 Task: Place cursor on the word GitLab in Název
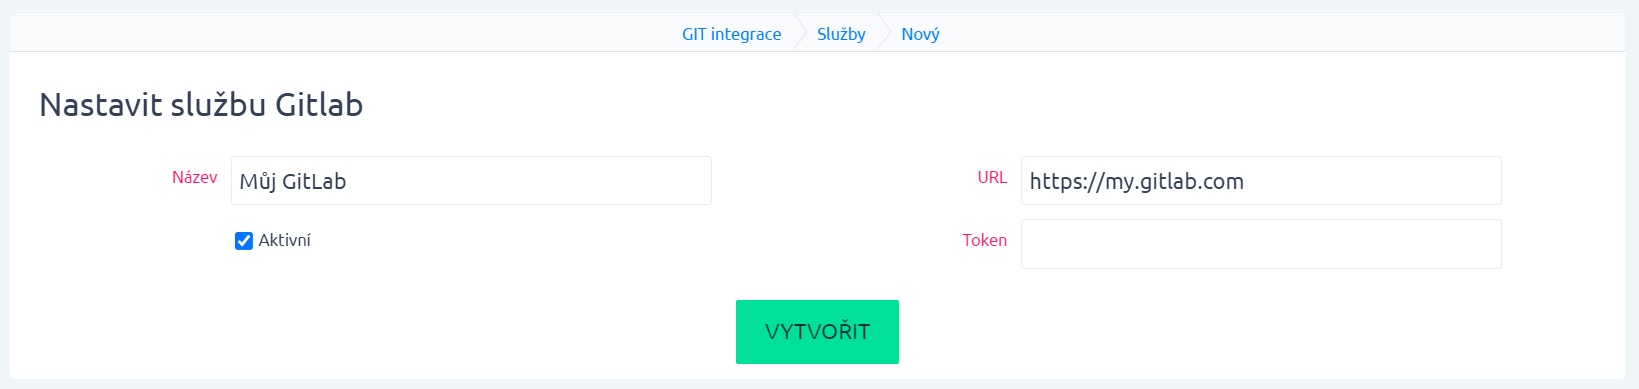point(314,181)
